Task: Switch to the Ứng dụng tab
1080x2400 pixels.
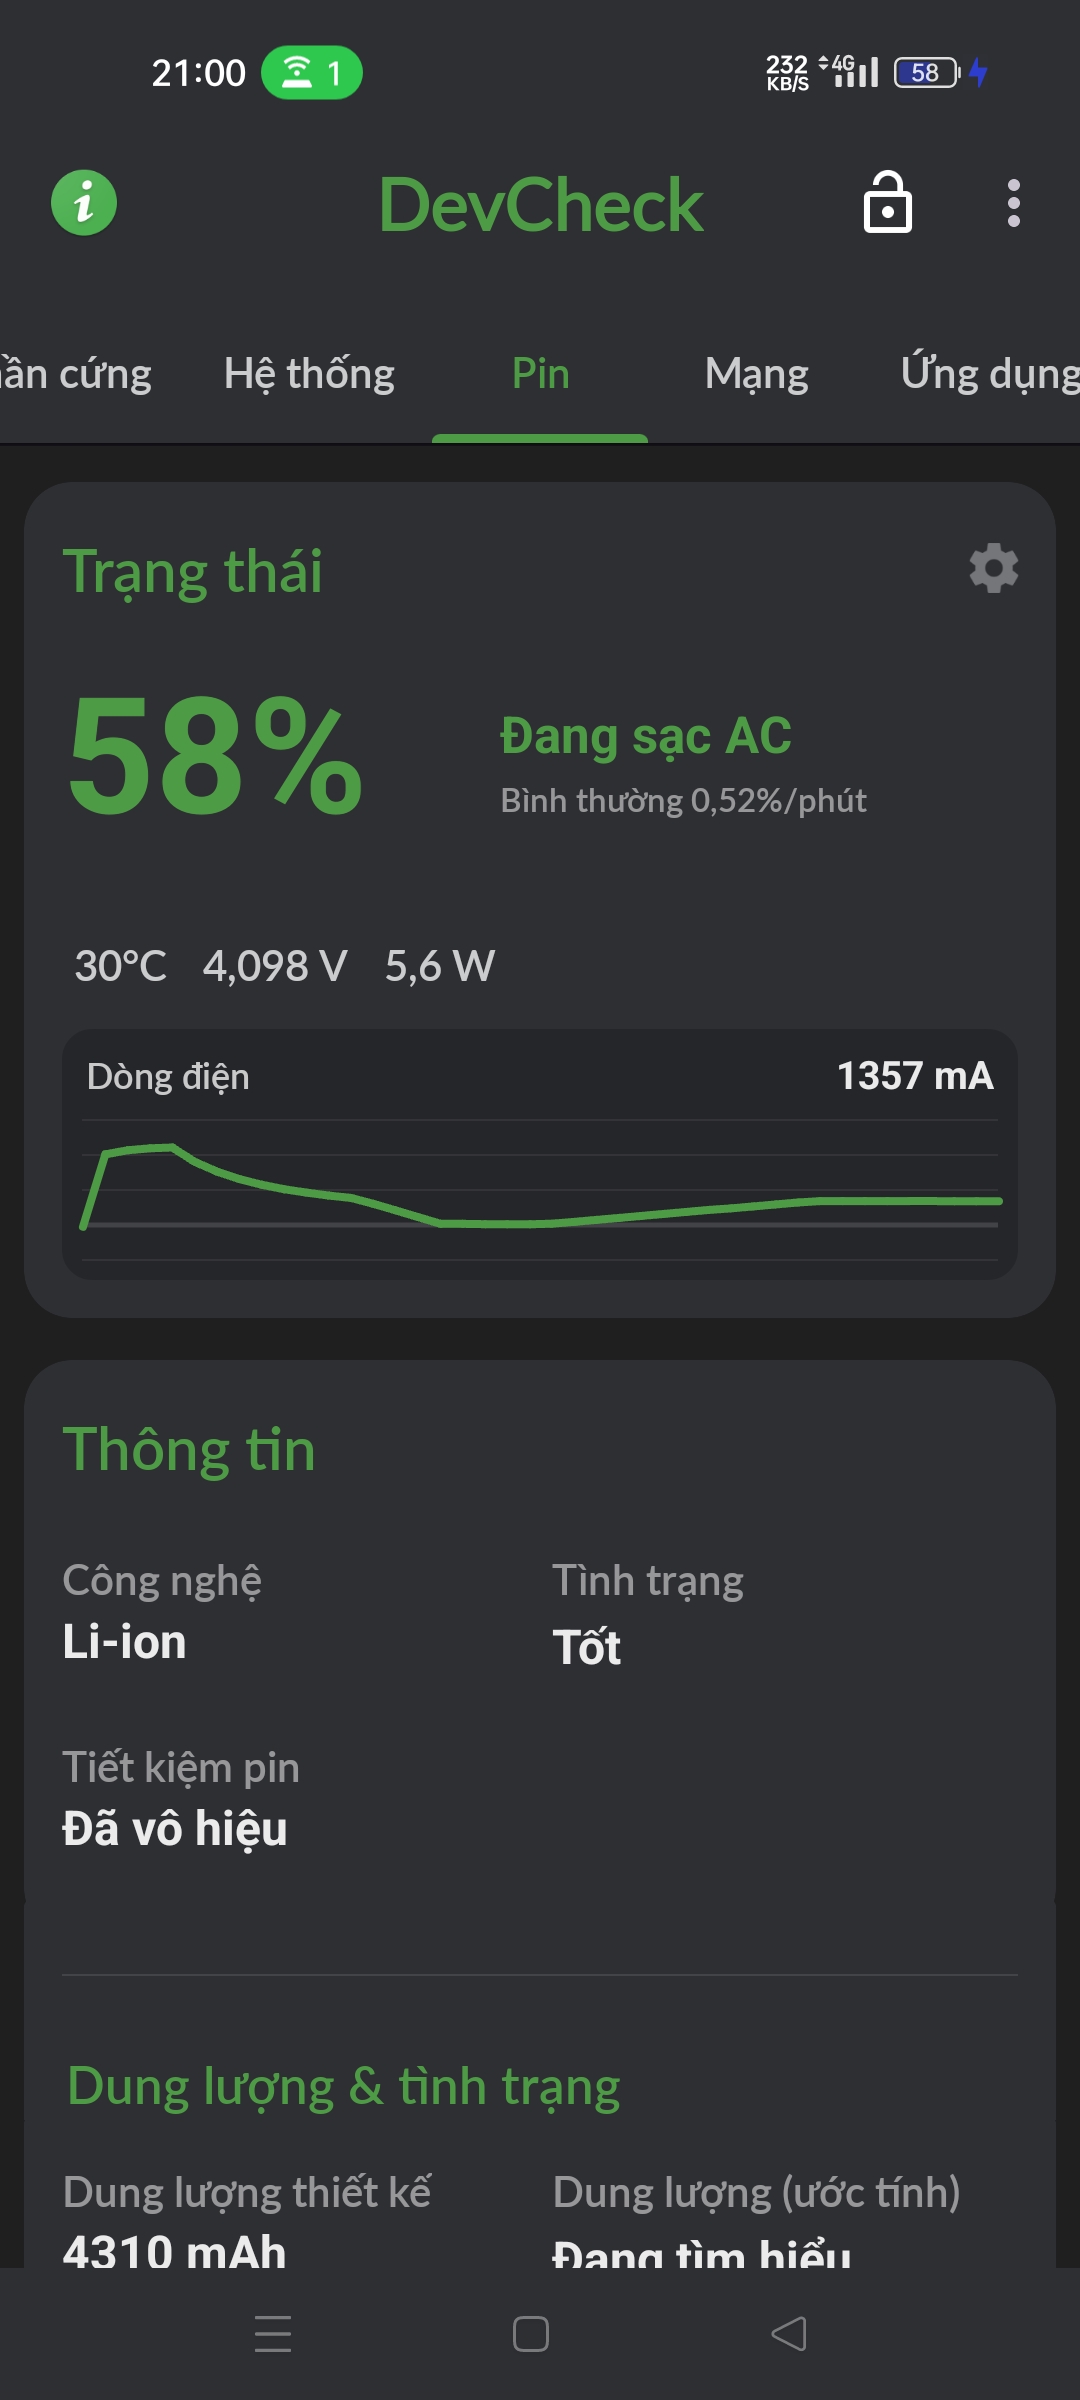Action: (989, 374)
